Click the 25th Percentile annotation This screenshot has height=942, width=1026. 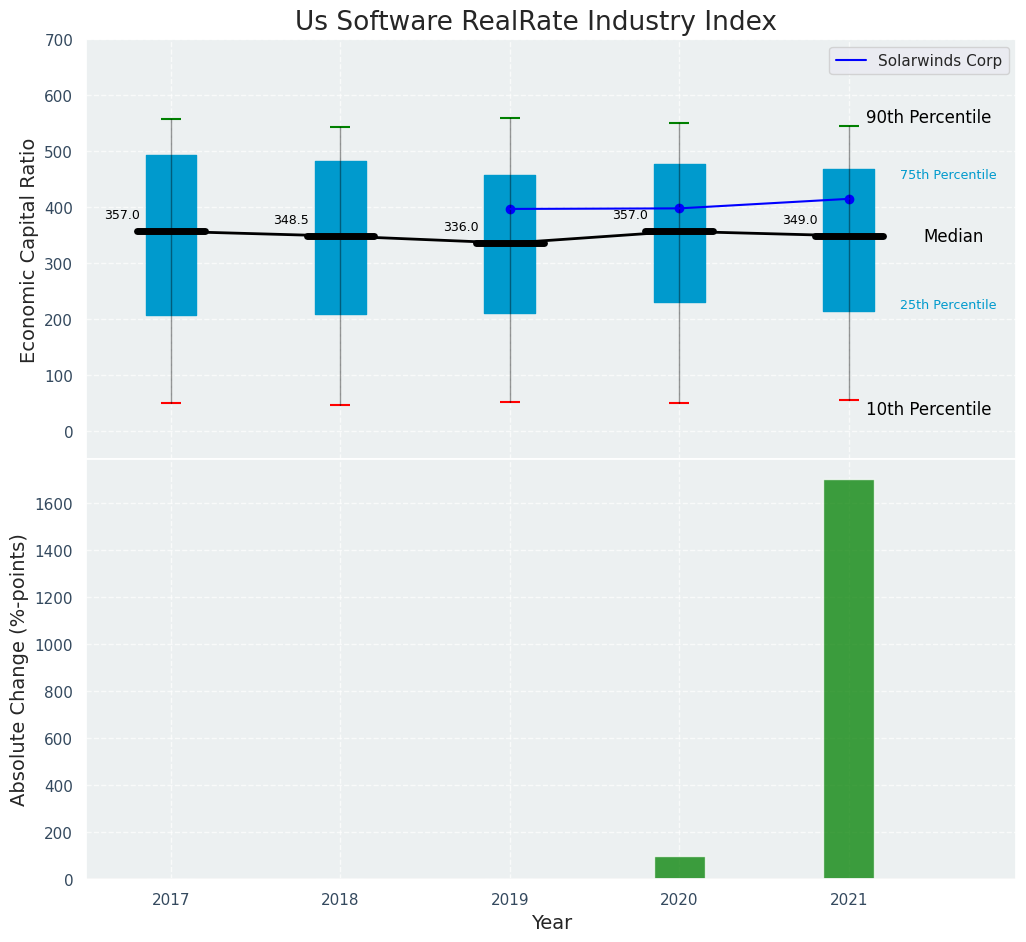[x=947, y=305]
